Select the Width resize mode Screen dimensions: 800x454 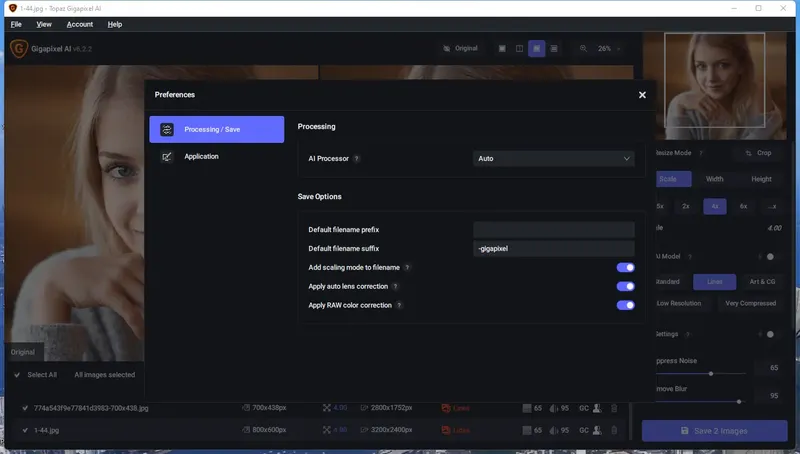click(714, 179)
